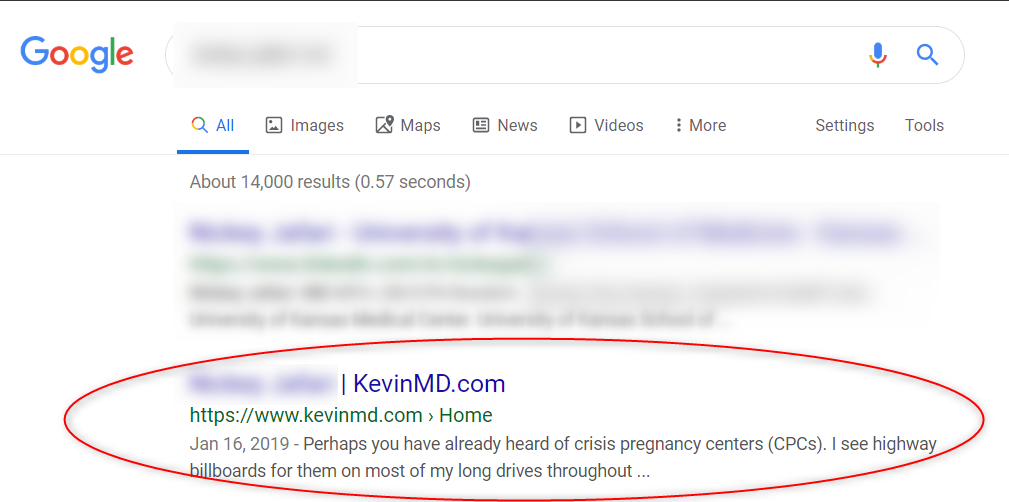Viewport: 1009px width, 502px height.
Task: Click the magnifier icon beside All
Action: tap(199, 125)
